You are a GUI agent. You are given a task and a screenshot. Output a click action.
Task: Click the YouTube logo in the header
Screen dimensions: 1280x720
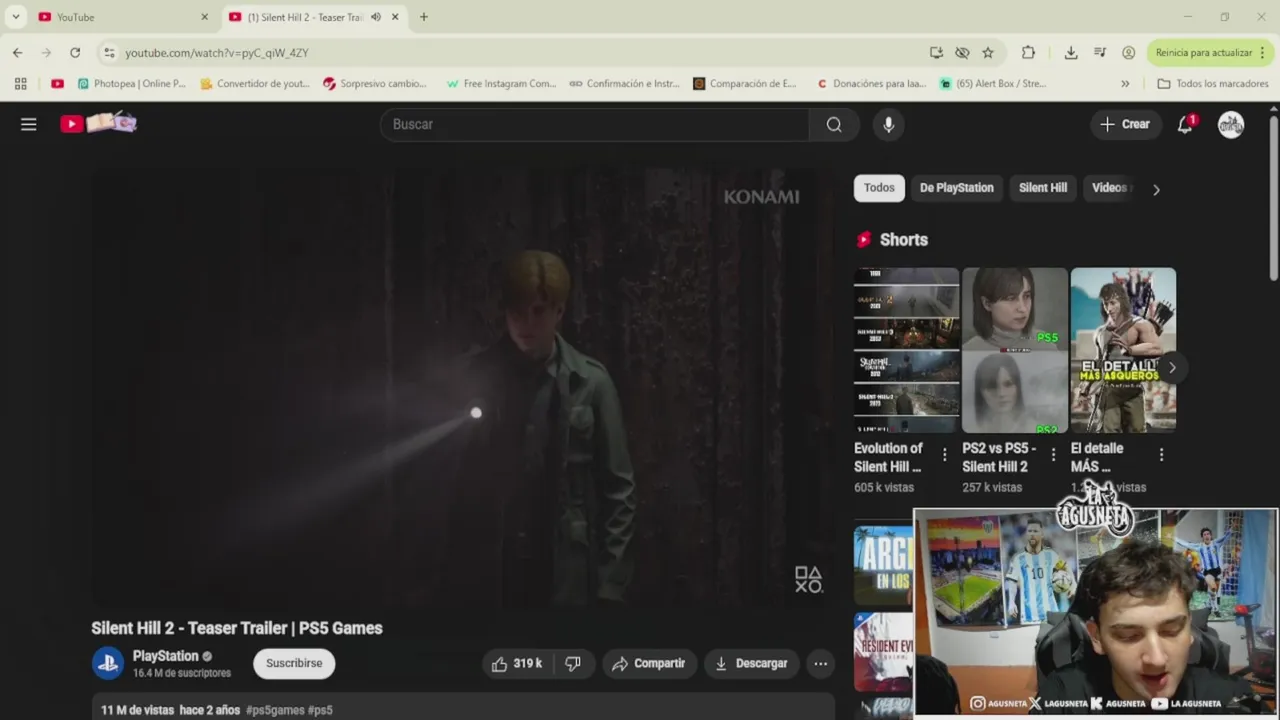[x=98, y=124]
